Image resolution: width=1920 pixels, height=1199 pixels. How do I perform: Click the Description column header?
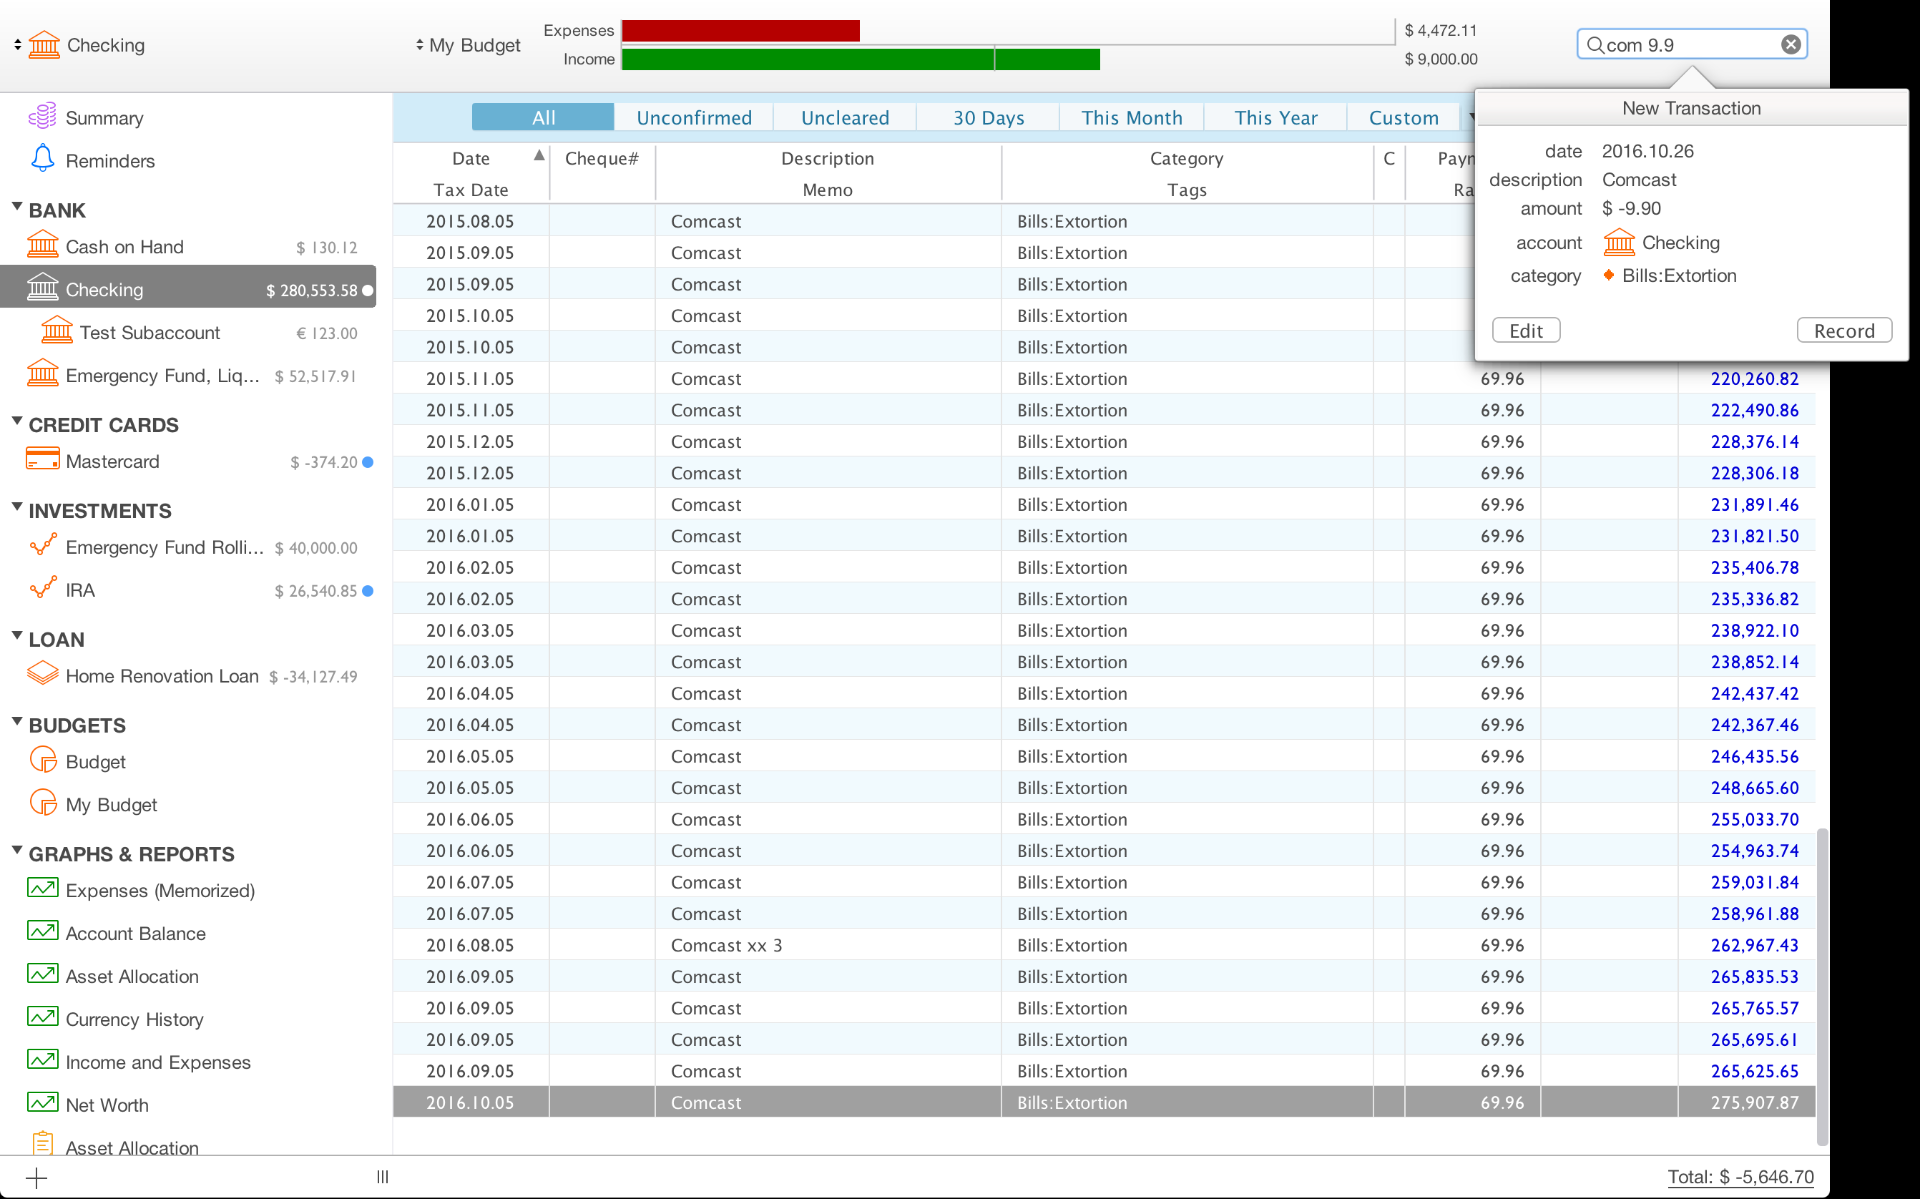pyautogui.click(x=827, y=159)
